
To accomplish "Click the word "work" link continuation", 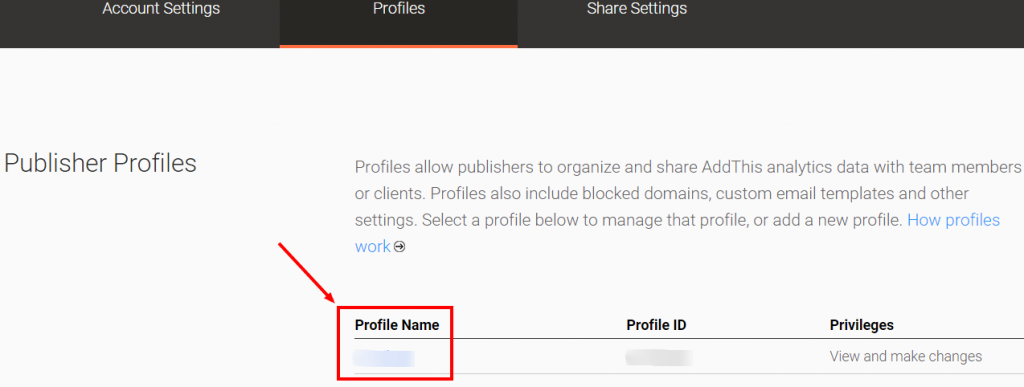I will click(372, 247).
